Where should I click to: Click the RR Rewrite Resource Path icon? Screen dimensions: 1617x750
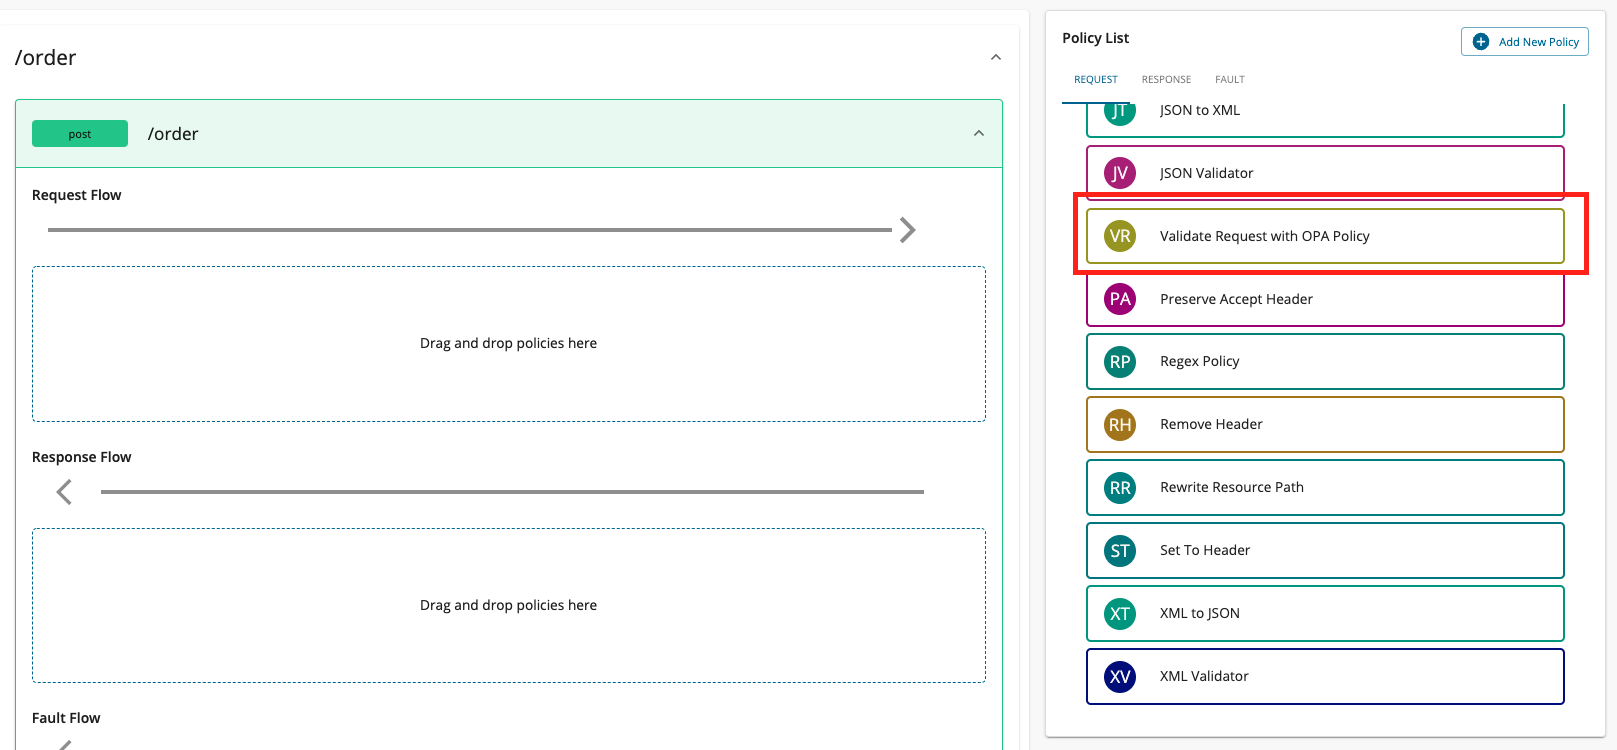[x=1120, y=488]
